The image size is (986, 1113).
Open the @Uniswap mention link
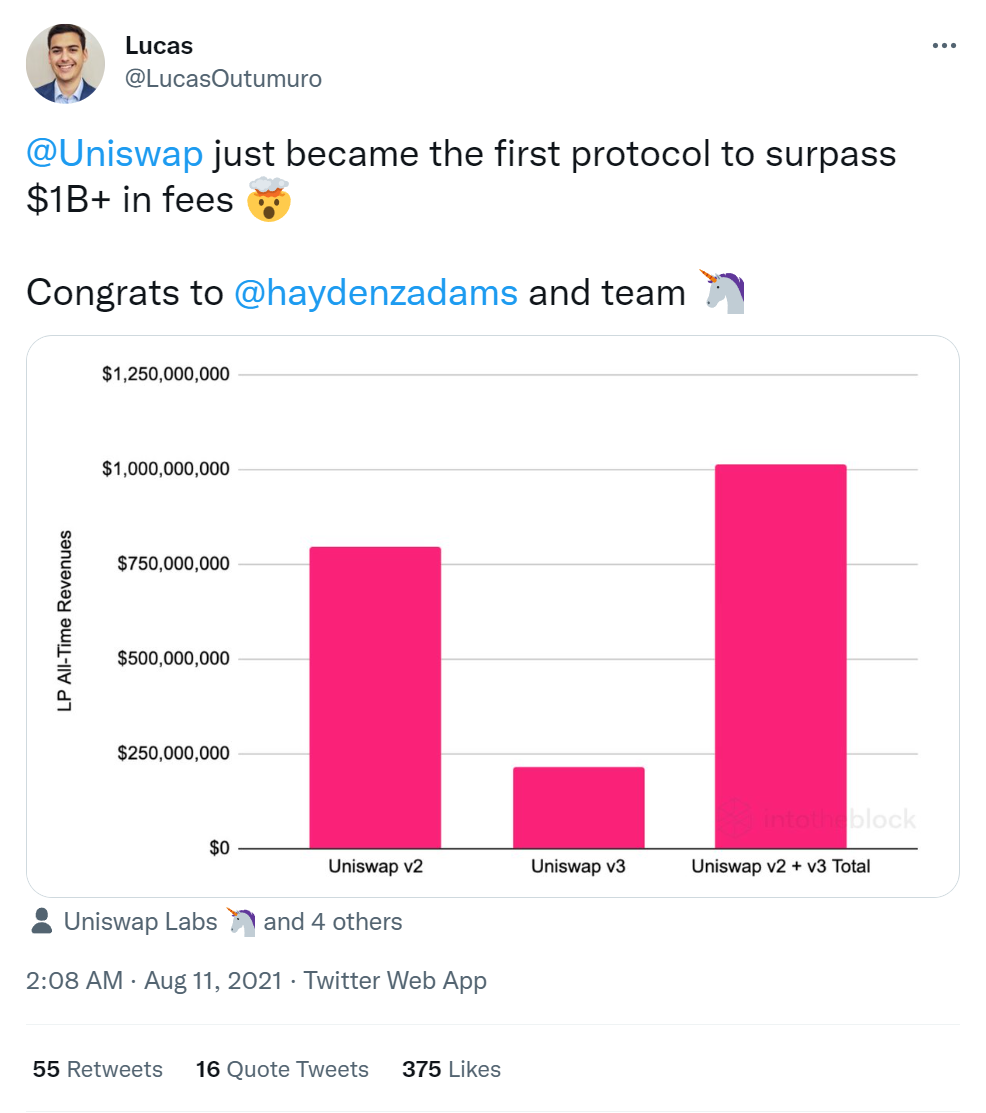114,154
